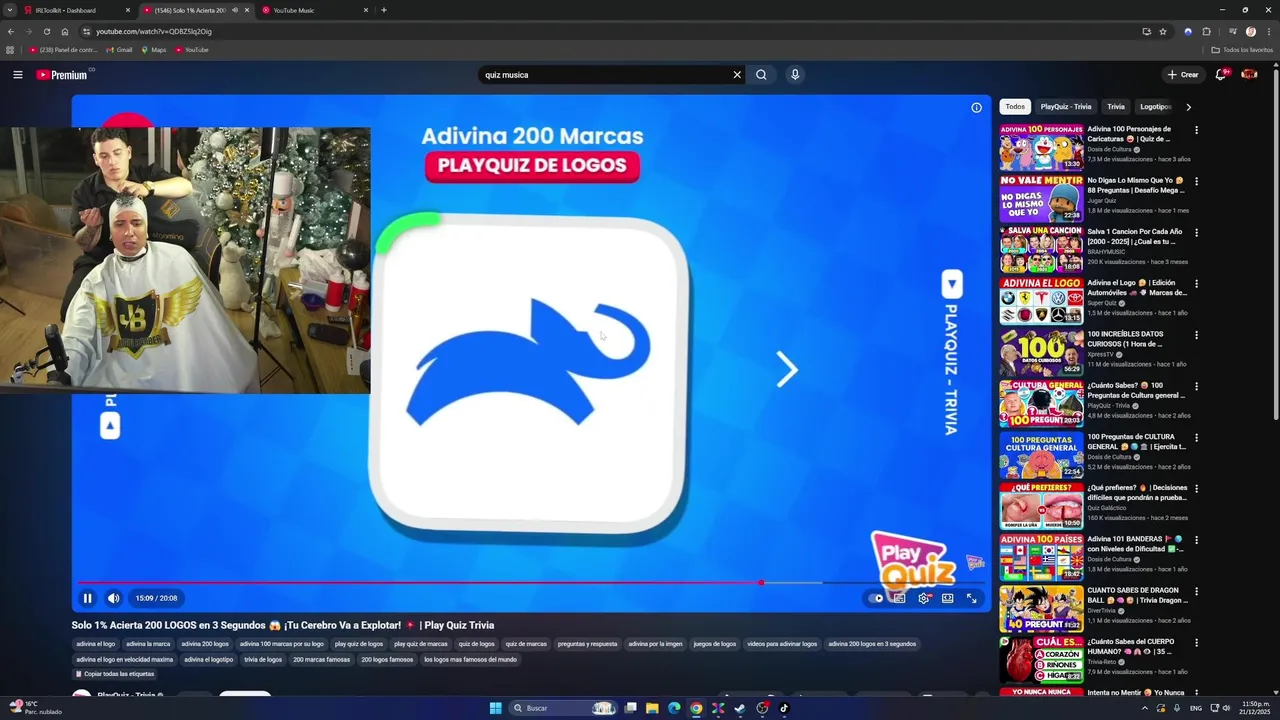Viewport: 1280px width, 720px height.
Task: Mute the playing tab via its speaker icon
Action: [x=235, y=10]
